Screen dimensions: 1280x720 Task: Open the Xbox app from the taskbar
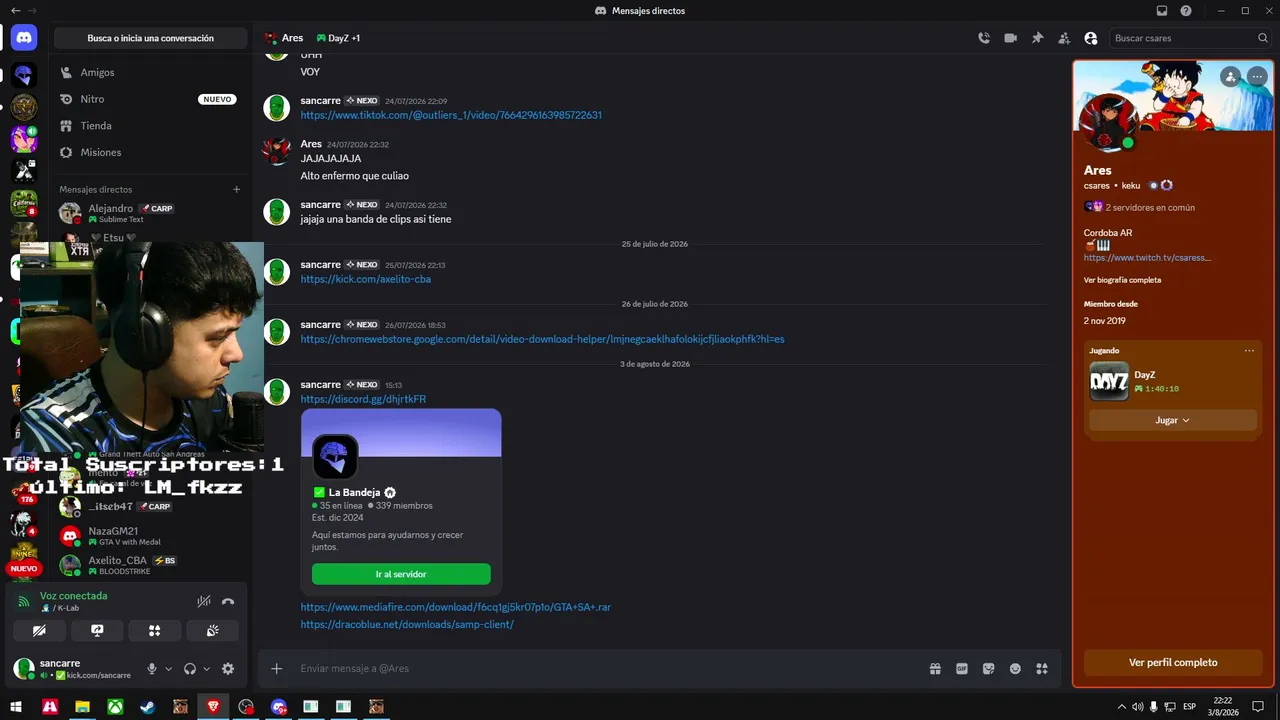pyautogui.click(x=115, y=706)
